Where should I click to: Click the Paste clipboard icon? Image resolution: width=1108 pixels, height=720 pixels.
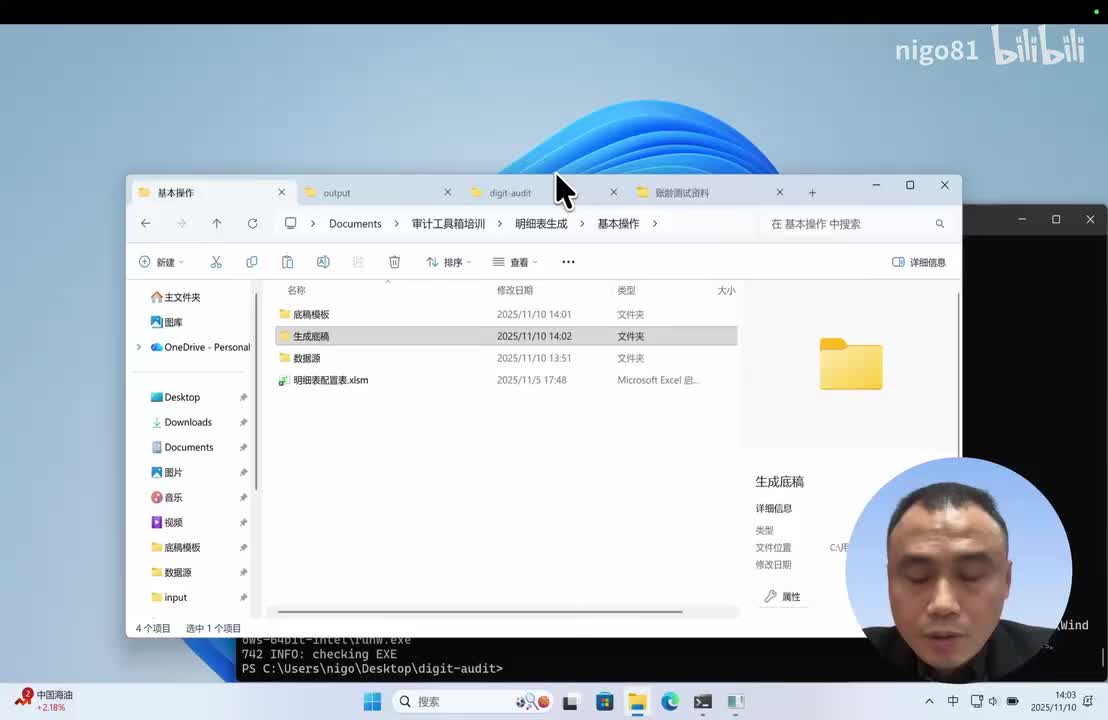click(287, 262)
